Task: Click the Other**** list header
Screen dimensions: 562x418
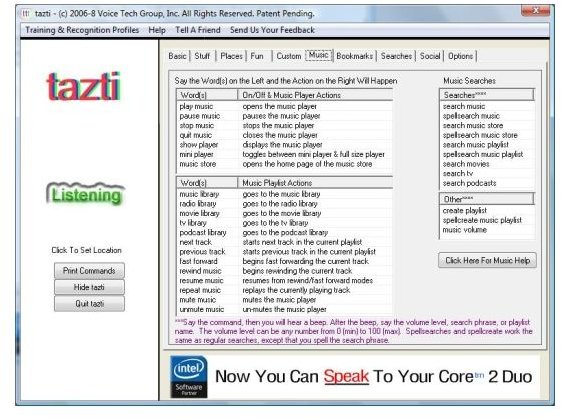Action: pyautogui.click(x=487, y=199)
